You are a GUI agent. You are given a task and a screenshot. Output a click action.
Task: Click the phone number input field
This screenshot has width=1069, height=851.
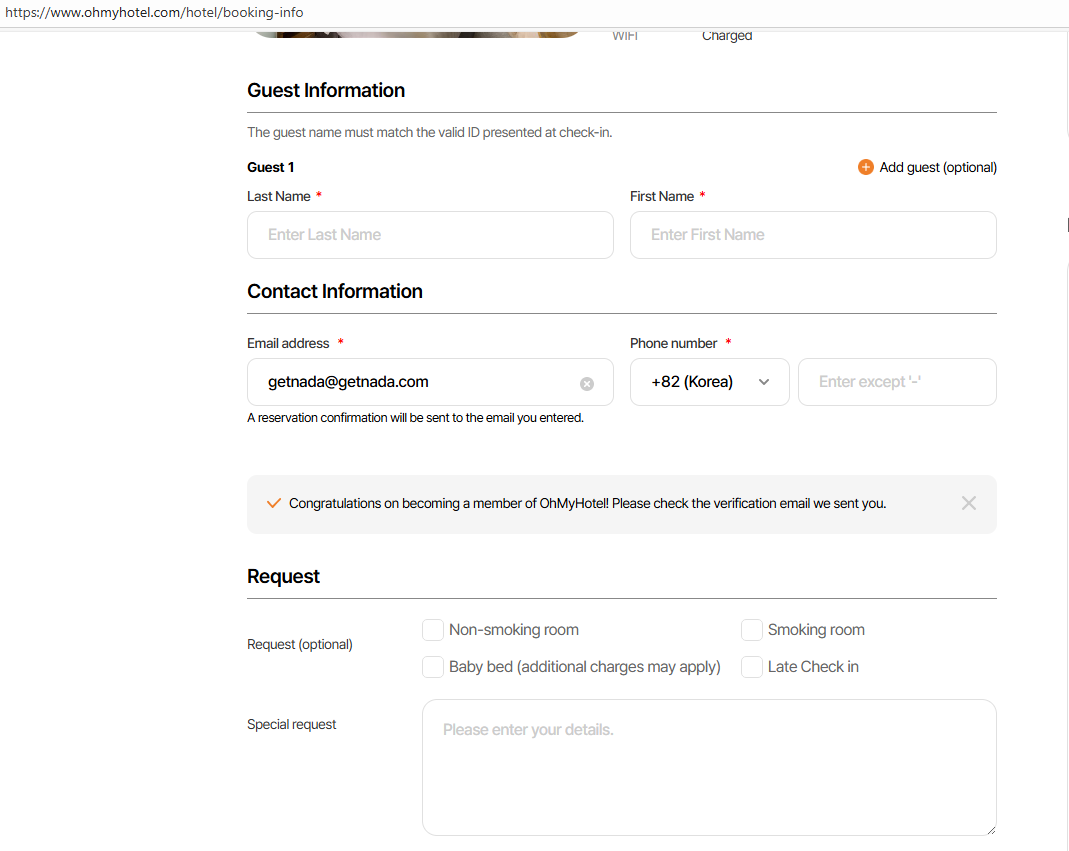pos(896,382)
